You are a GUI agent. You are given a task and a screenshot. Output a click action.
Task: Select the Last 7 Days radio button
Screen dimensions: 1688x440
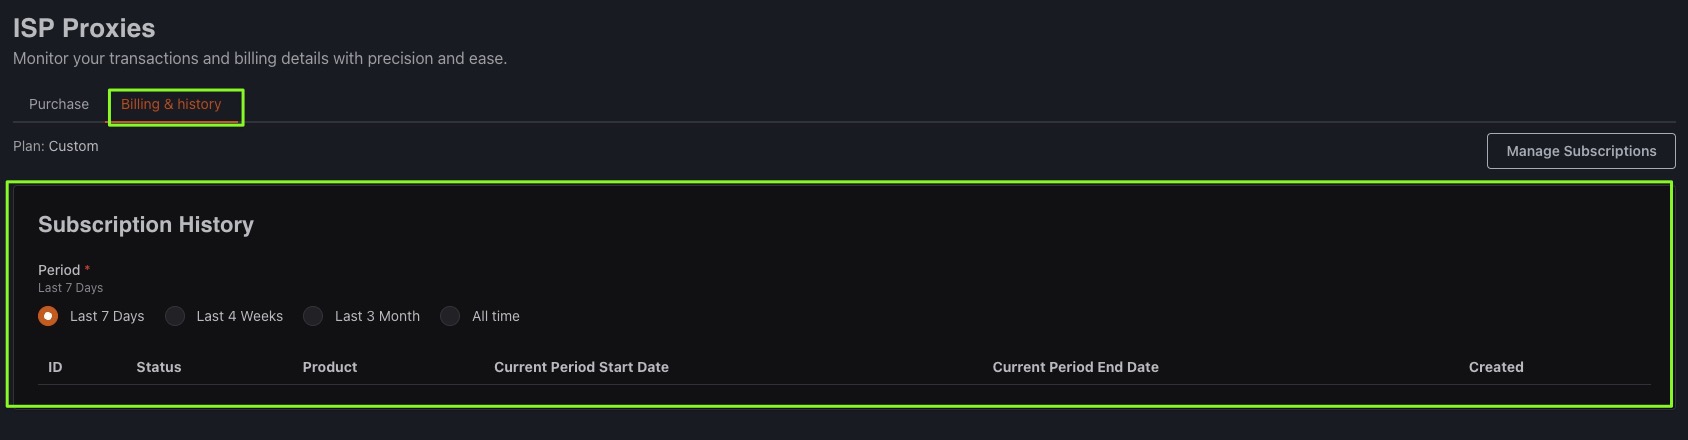(48, 316)
